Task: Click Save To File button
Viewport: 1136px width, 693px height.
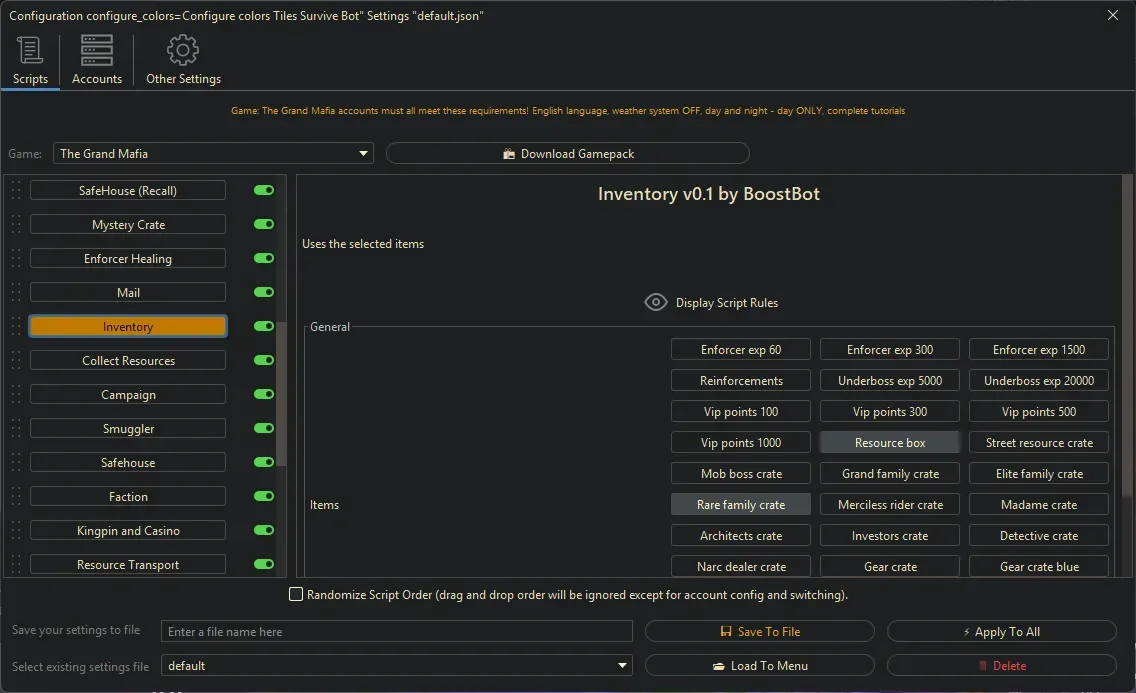Action: point(759,631)
